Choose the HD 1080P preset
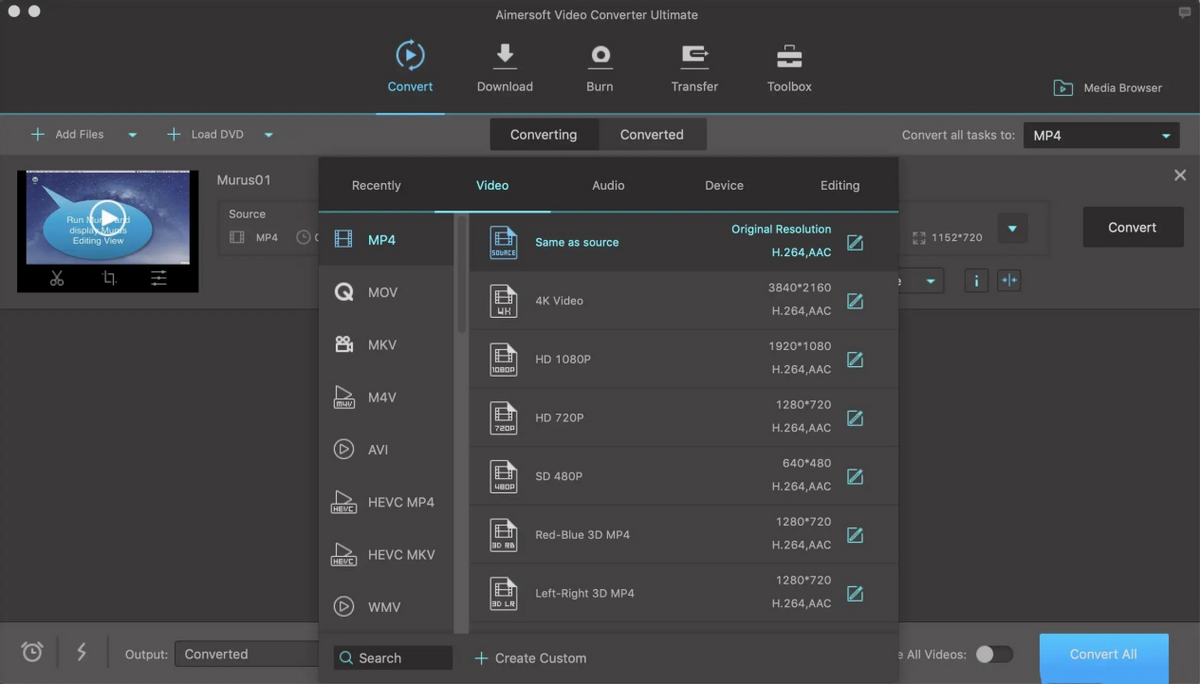Image resolution: width=1200 pixels, height=684 pixels. click(684, 359)
